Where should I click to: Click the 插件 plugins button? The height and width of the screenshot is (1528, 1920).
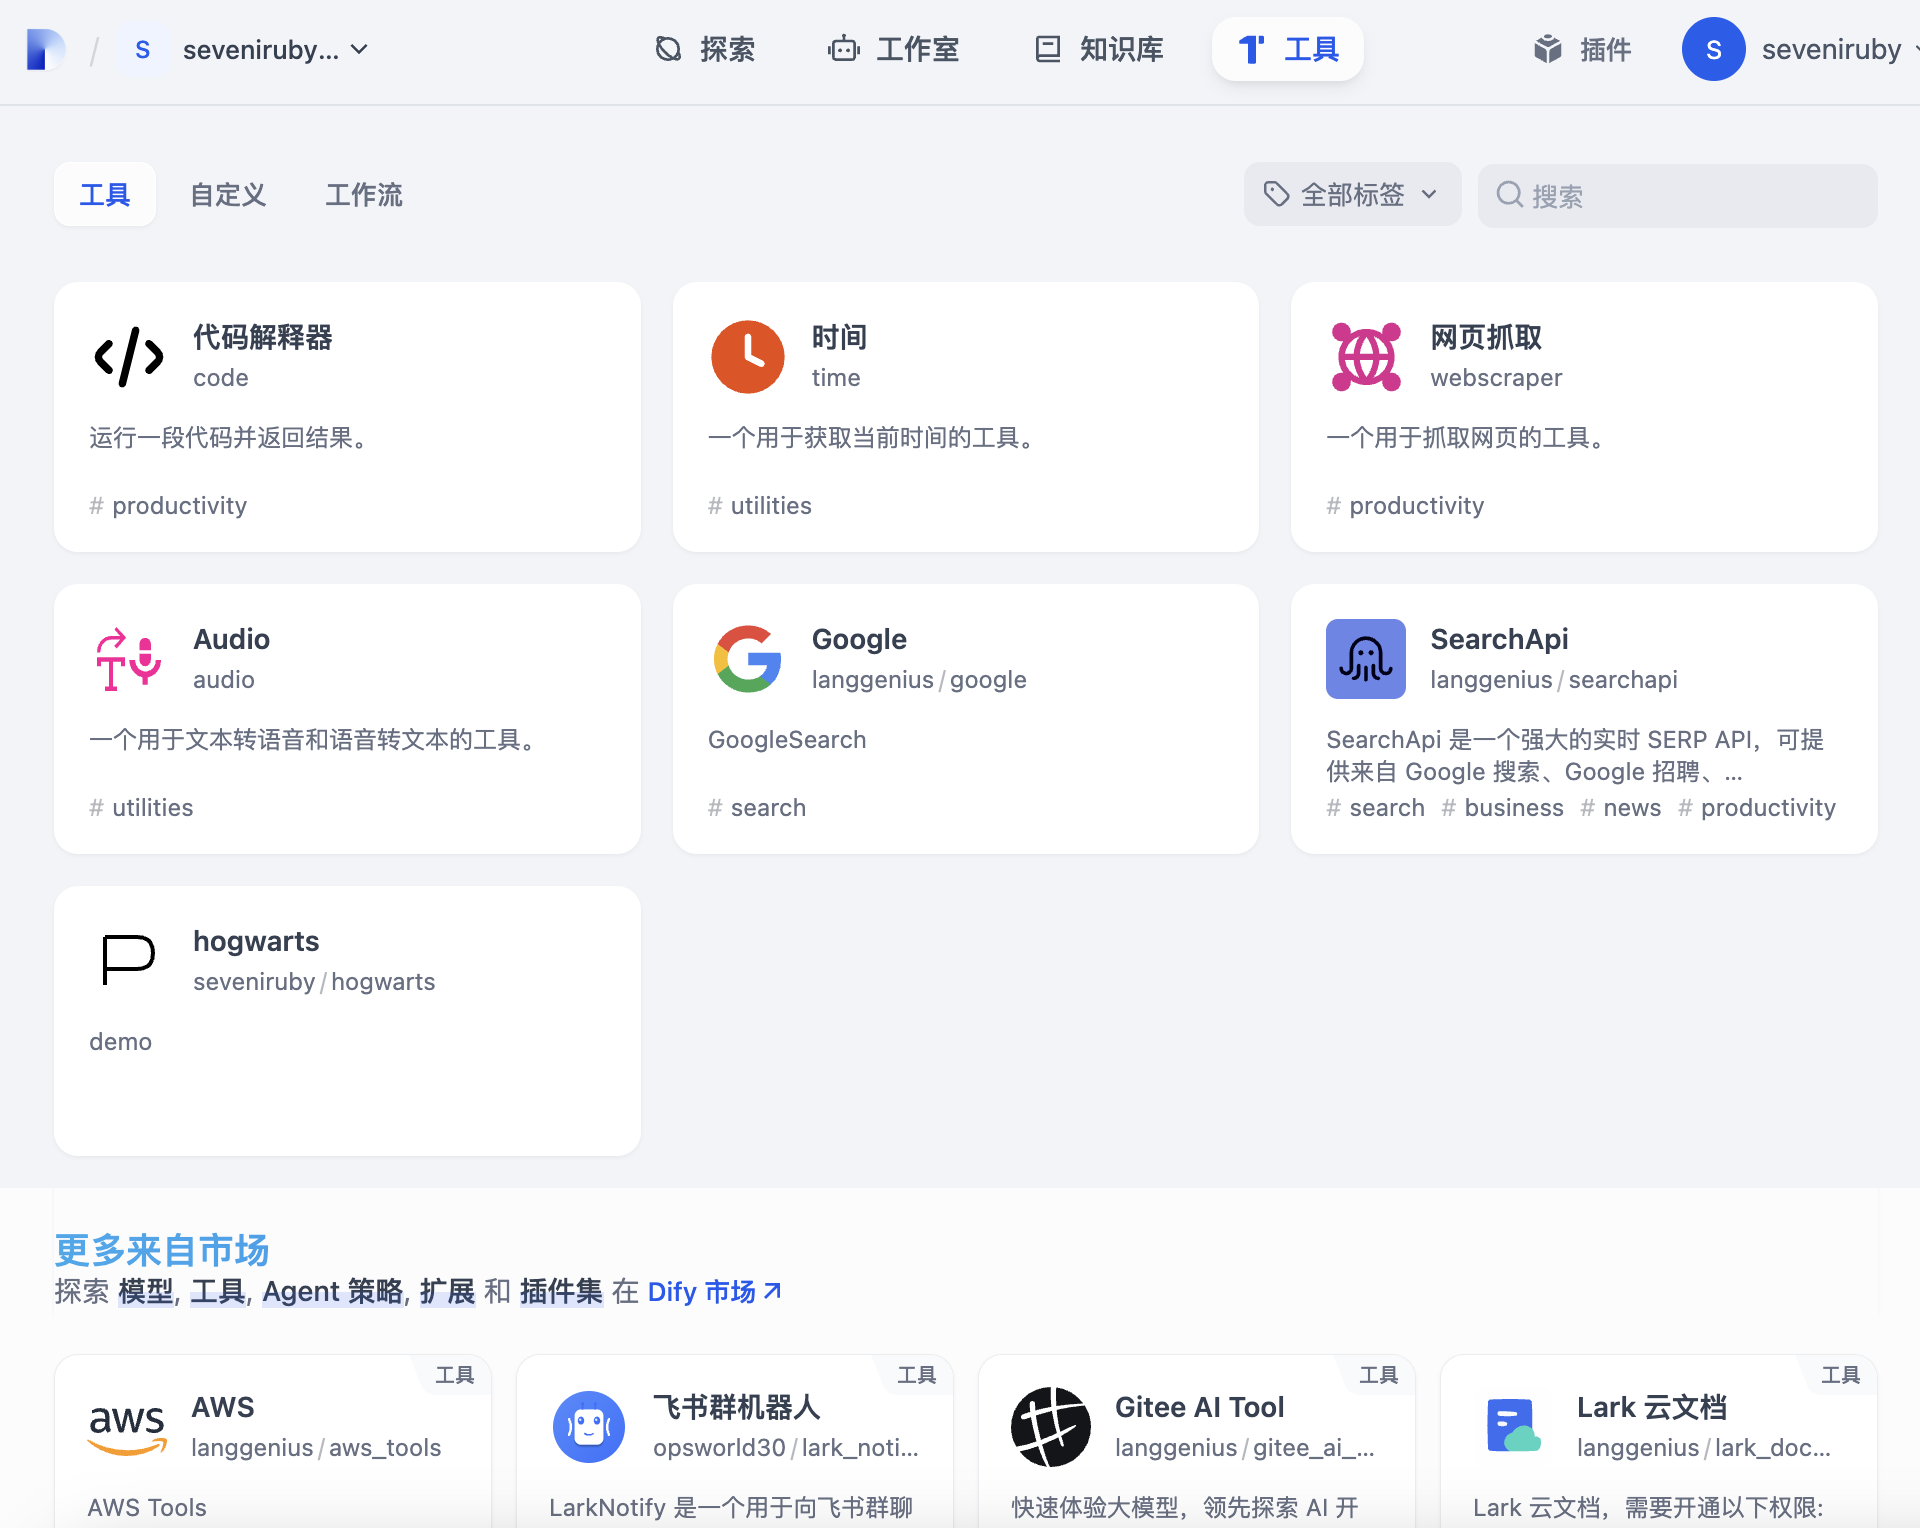point(1583,50)
